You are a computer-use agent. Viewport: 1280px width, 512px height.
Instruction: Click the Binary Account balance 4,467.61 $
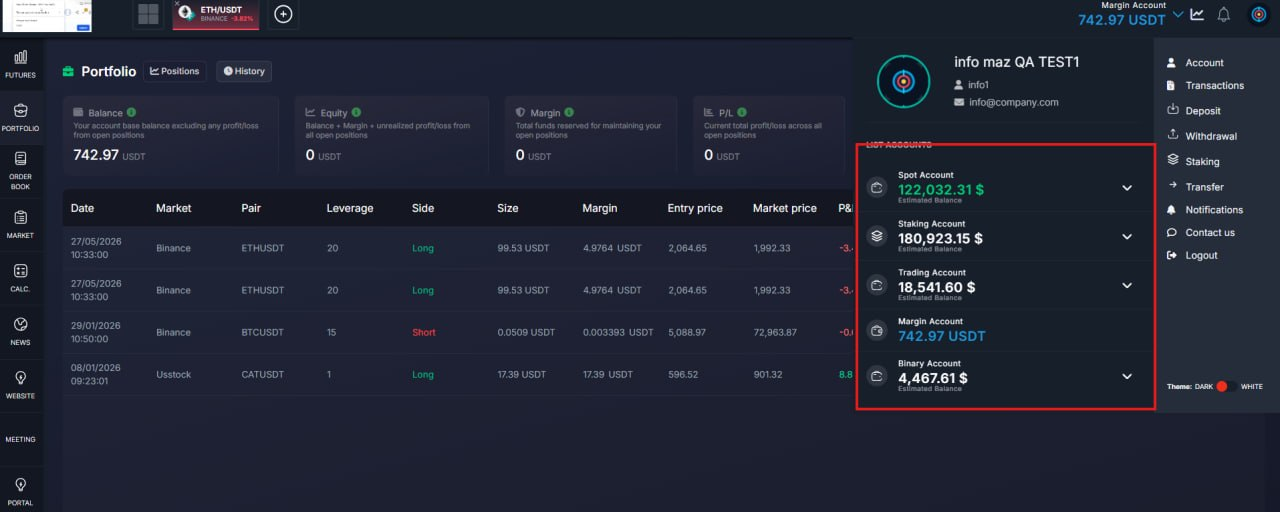click(933, 378)
